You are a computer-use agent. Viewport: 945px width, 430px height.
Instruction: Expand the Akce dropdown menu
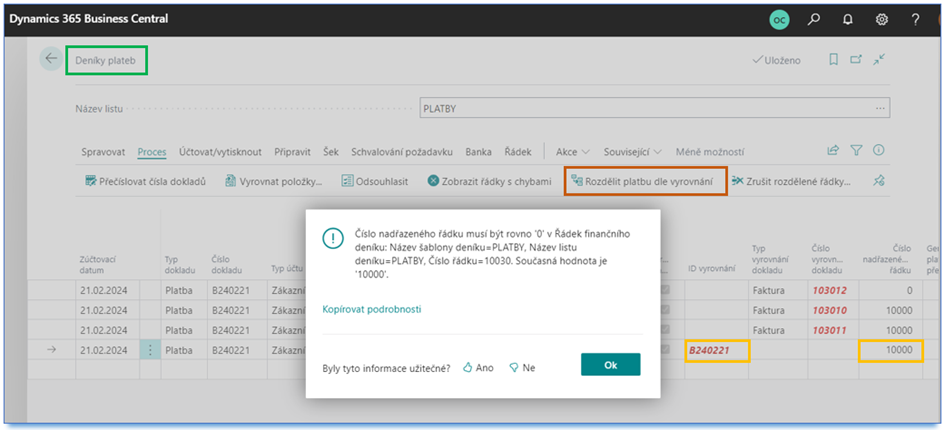[572, 152]
